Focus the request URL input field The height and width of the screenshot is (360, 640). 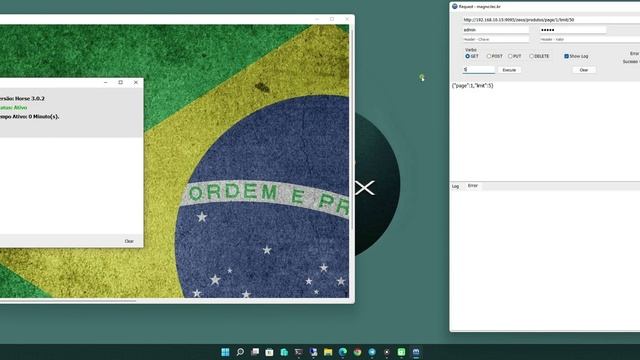(x=551, y=20)
